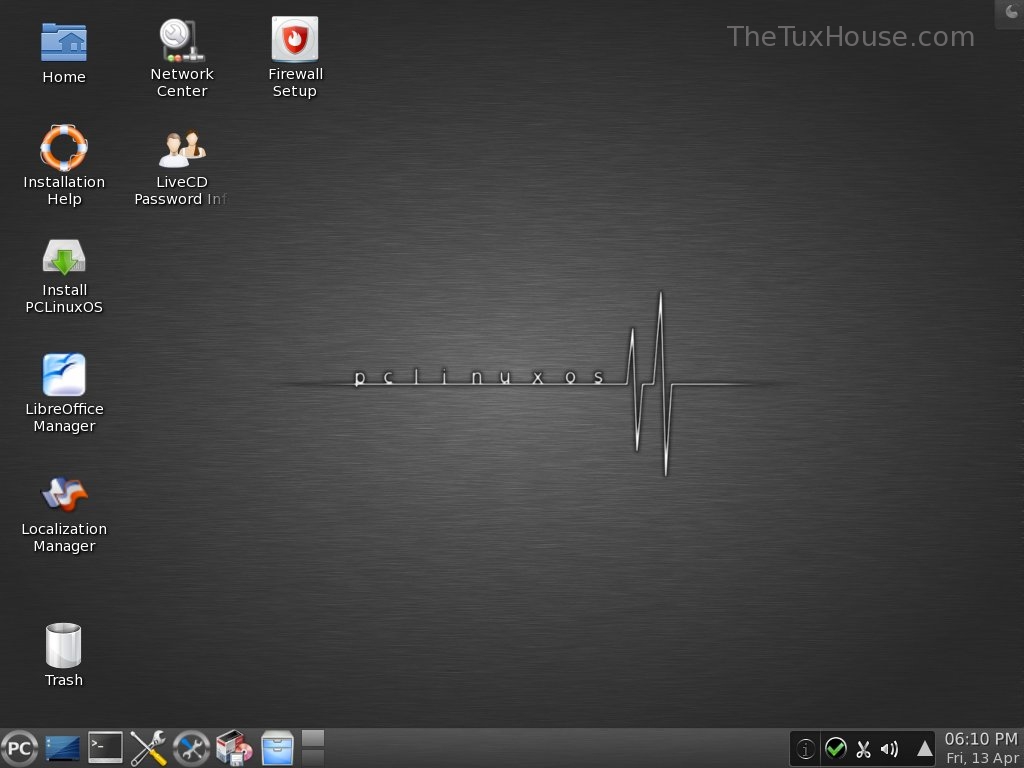Open the Install PCLinuxOS desktop icon
Viewport: 1024px width, 768px height.
pos(64,260)
